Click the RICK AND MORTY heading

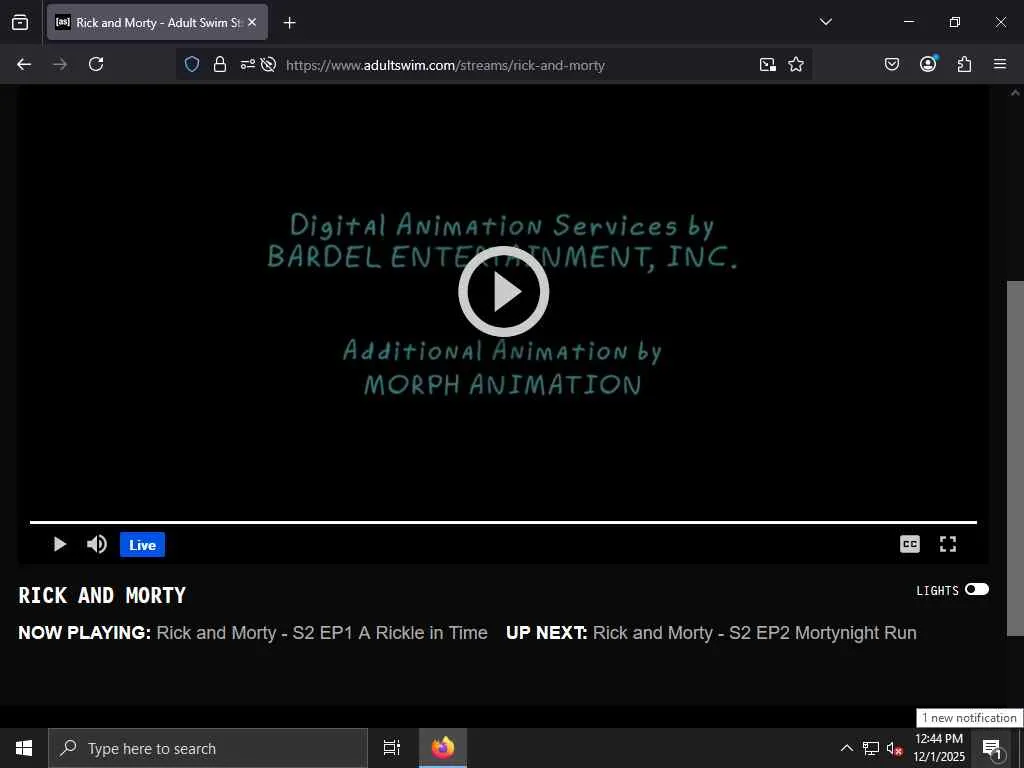pos(102,595)
